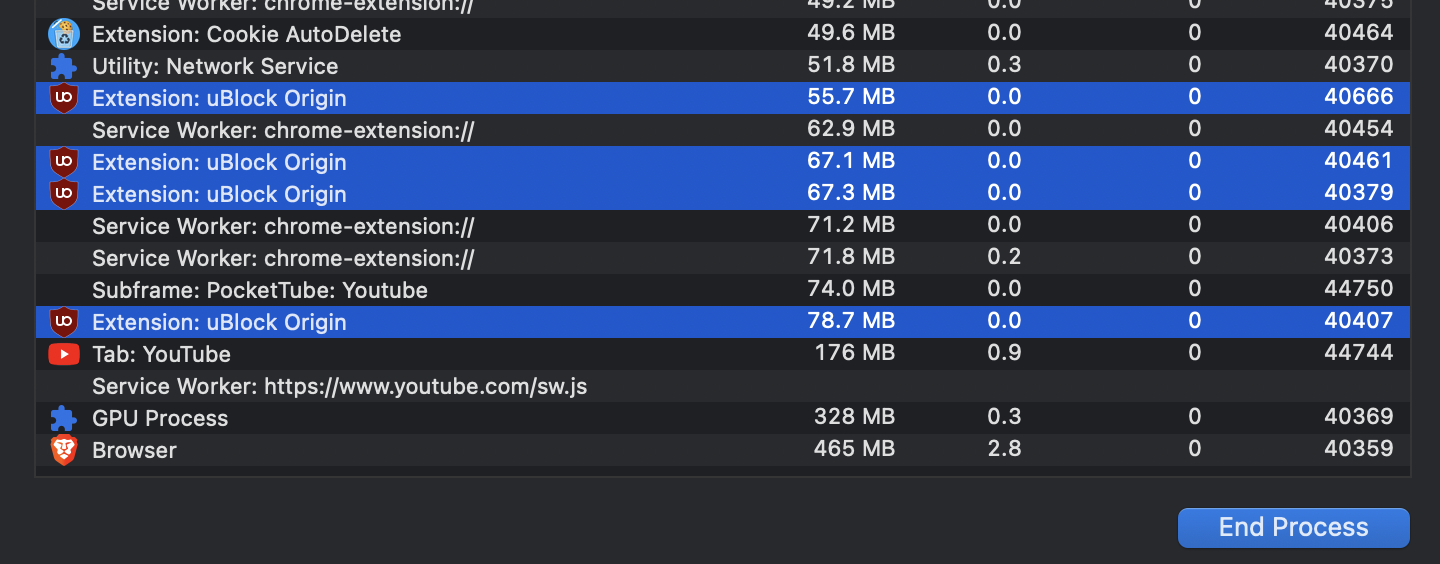Click the End Process button
The image size is (1440, 564).
coord(1293,528)
